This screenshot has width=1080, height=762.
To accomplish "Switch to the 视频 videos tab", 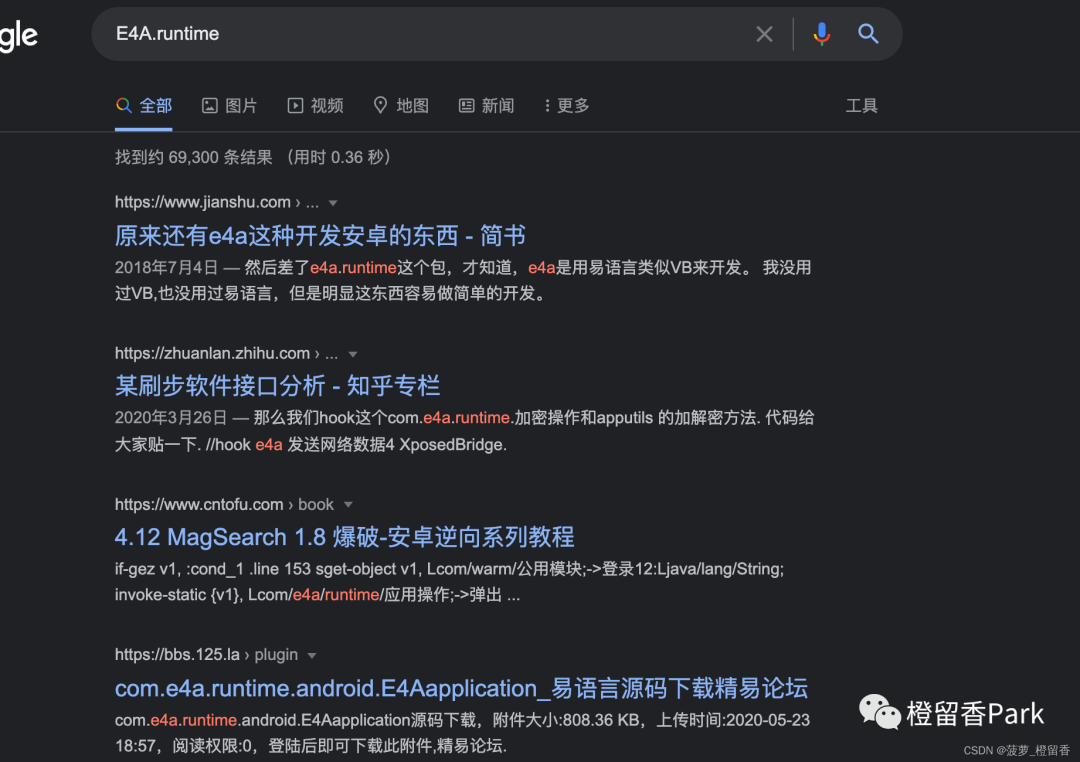I will coord(315,105).
